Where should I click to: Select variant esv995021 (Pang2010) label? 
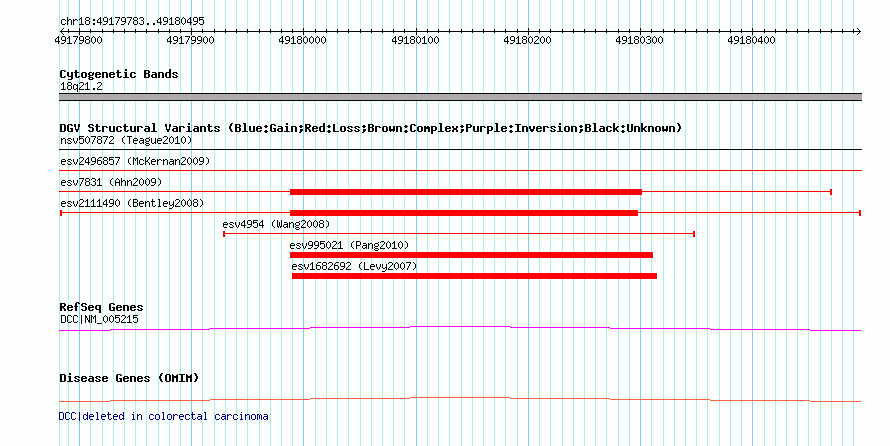[349, 245]
